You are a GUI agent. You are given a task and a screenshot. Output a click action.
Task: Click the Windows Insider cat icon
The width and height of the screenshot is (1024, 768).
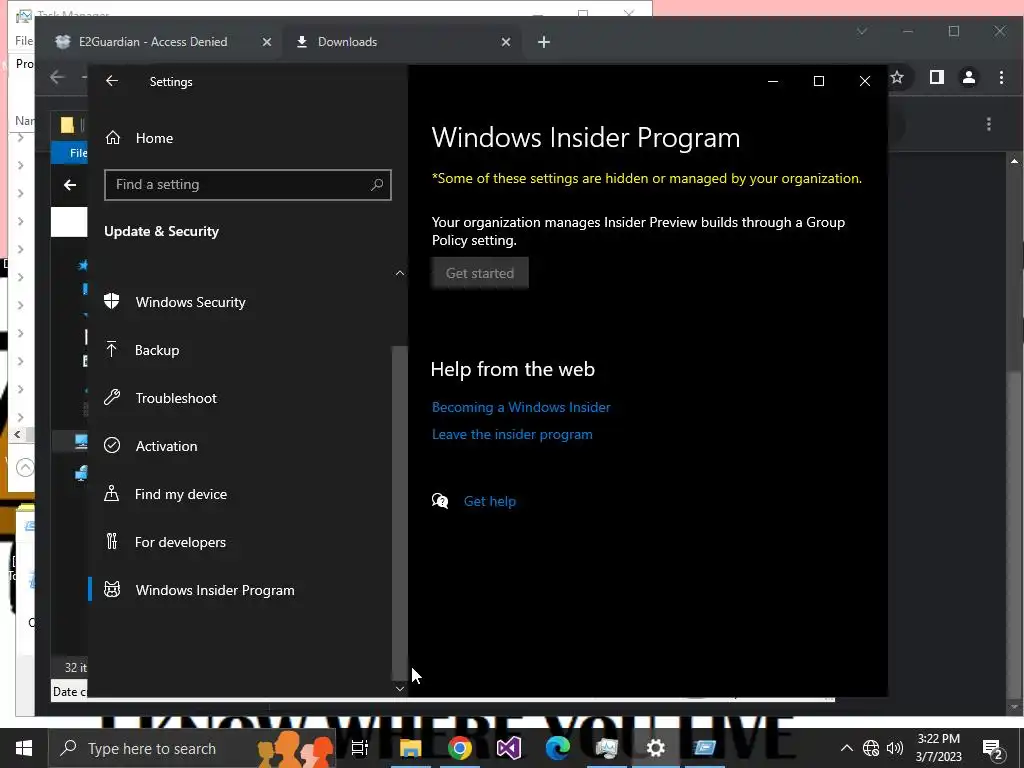point(112,590)
